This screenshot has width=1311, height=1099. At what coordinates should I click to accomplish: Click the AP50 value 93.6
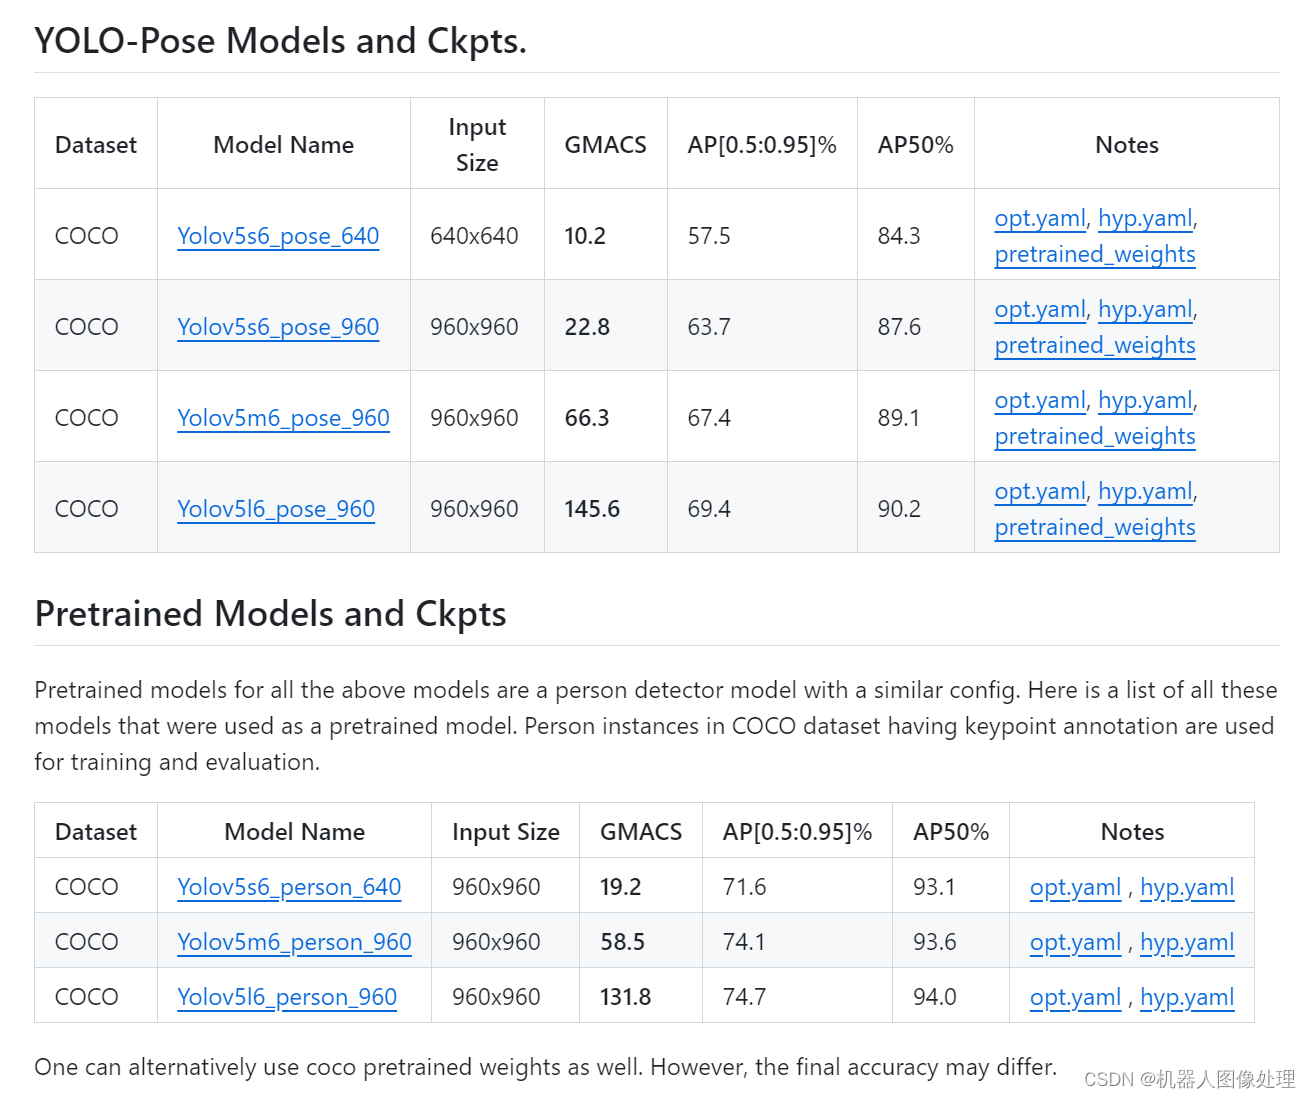pos(935,942)
